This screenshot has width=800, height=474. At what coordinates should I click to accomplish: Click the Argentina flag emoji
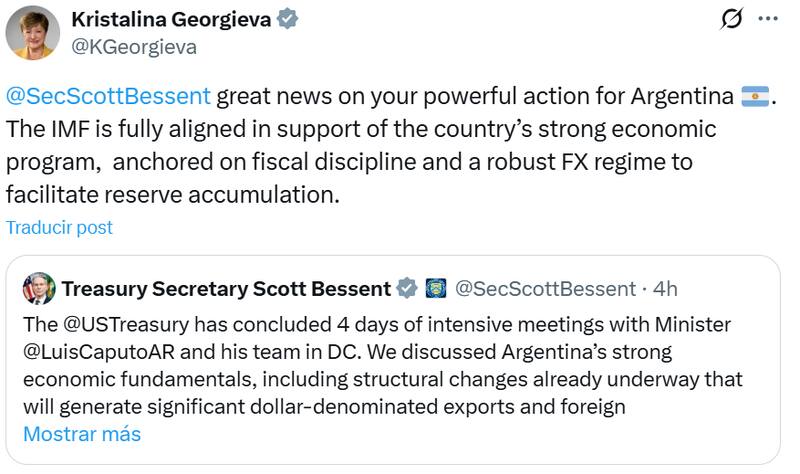click(754, 98)
